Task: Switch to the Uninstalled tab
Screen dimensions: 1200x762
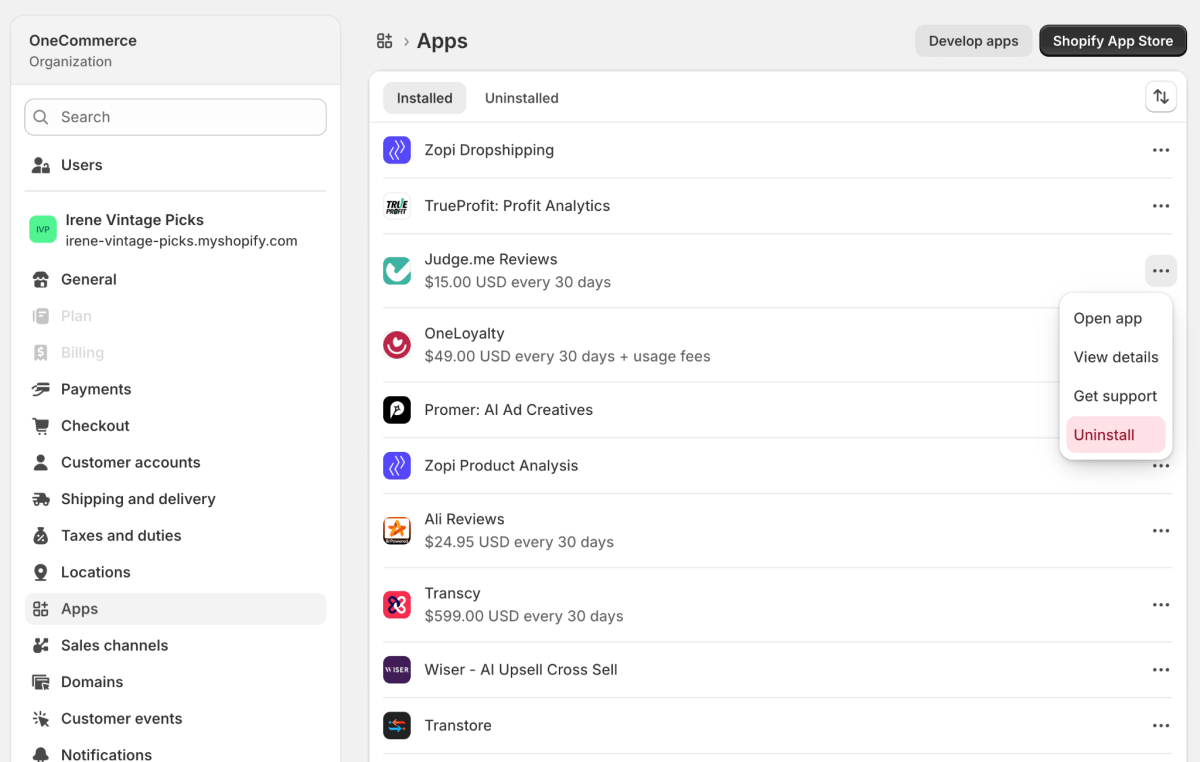Action: coord(522,98)
